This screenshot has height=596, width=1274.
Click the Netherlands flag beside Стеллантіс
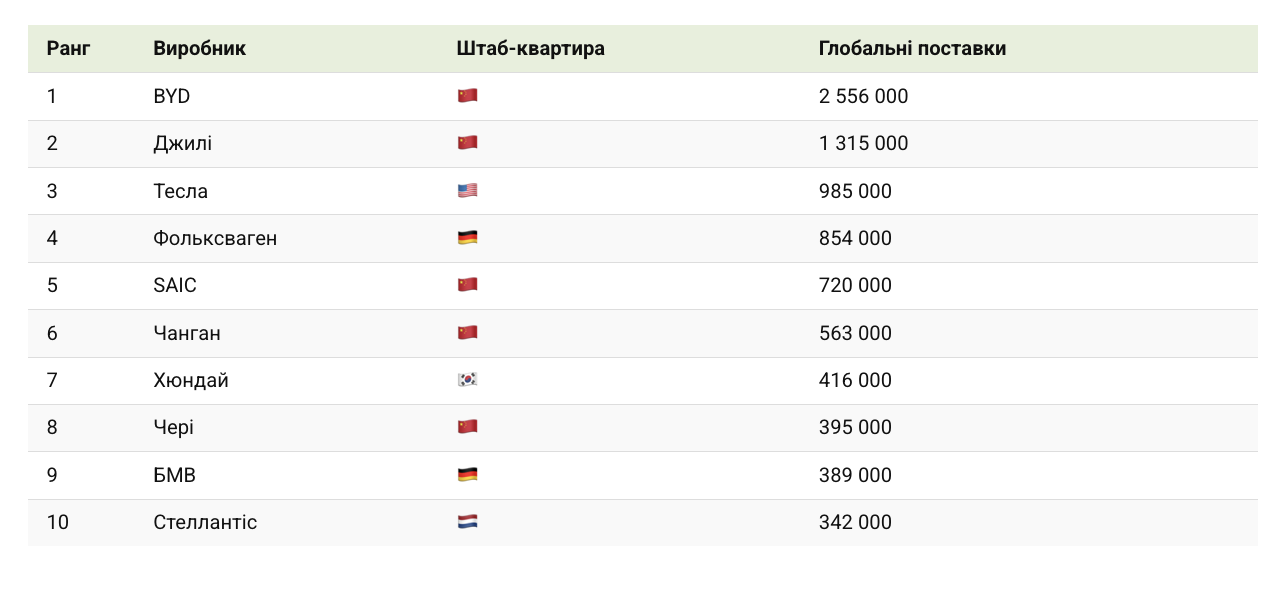click(467, 522)
